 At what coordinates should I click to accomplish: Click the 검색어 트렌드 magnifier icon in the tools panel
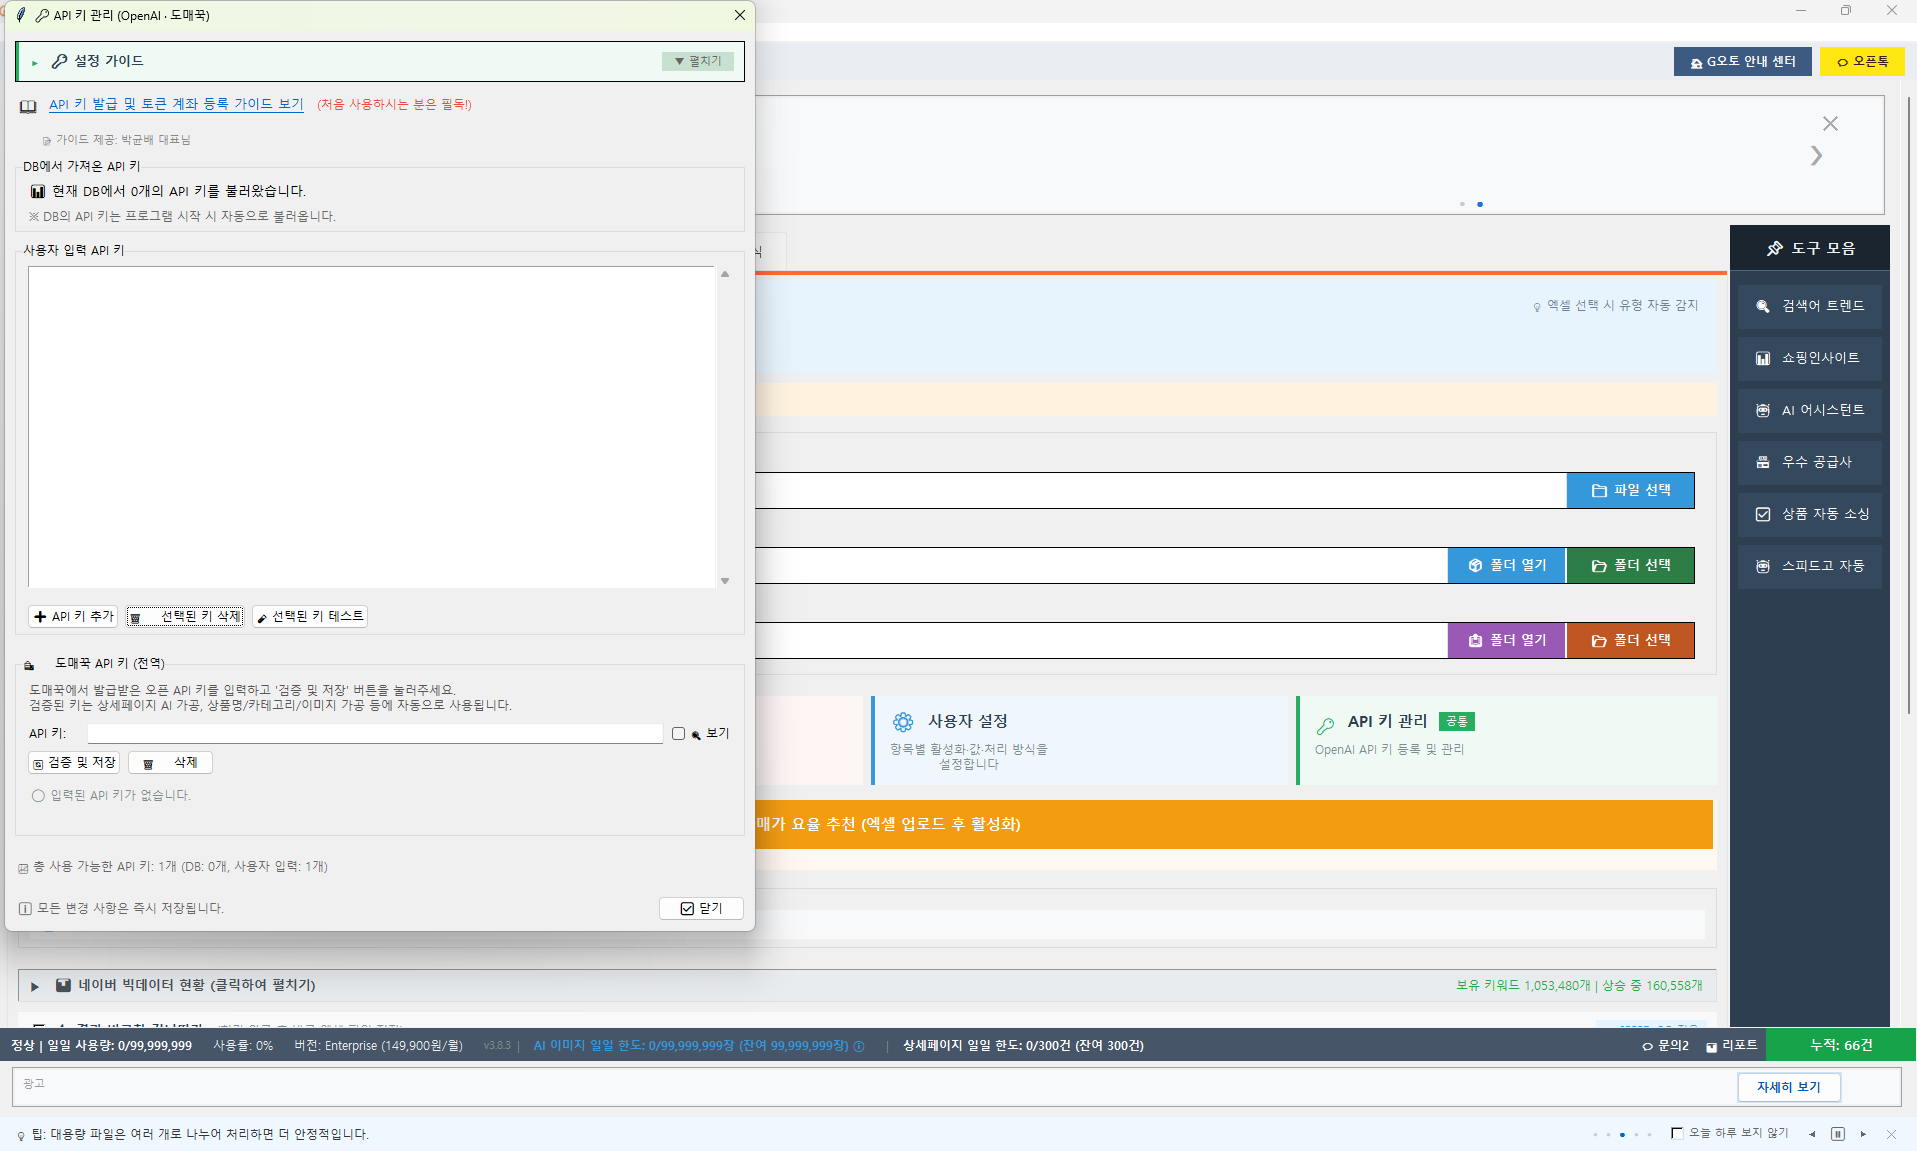(x=1763, y=306)
